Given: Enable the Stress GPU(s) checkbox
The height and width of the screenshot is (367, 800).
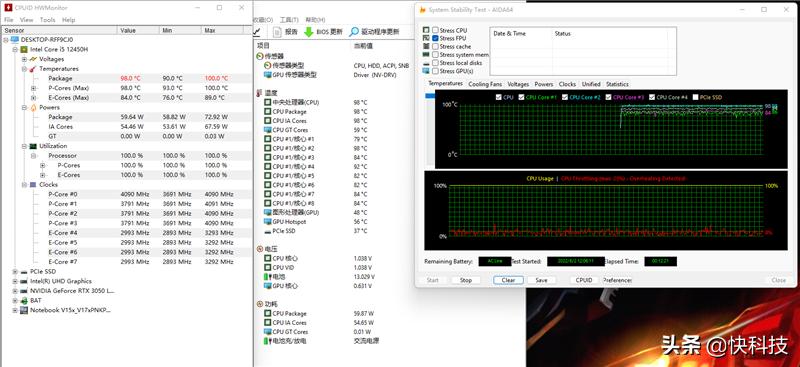Looking at the screenshot, I should [435, 71].
